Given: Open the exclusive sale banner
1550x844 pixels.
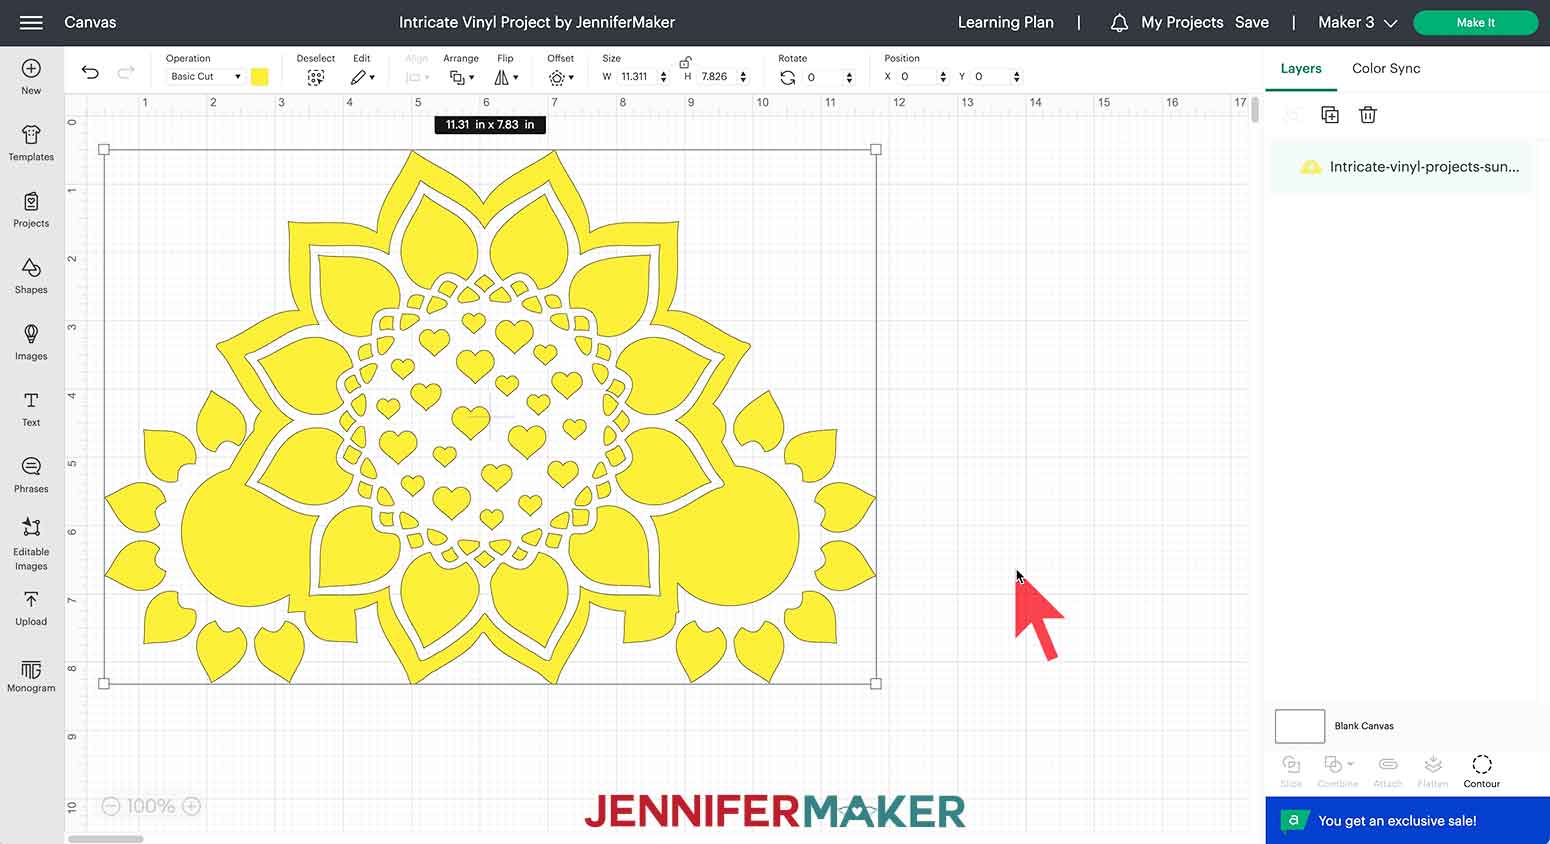Looking at the screenshot, I should (1407, 820).
